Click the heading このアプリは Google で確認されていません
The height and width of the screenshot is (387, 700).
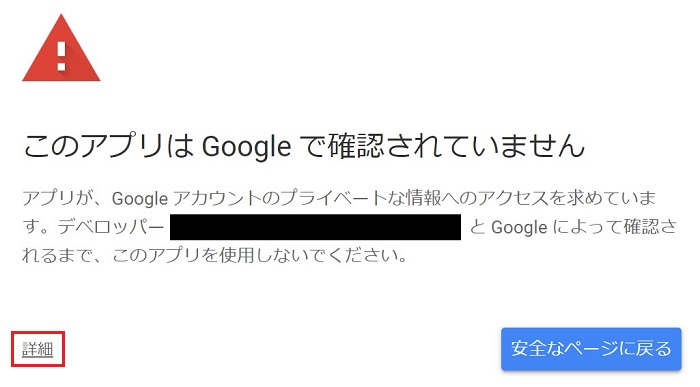pyautogui.click(x=304, y=146)
